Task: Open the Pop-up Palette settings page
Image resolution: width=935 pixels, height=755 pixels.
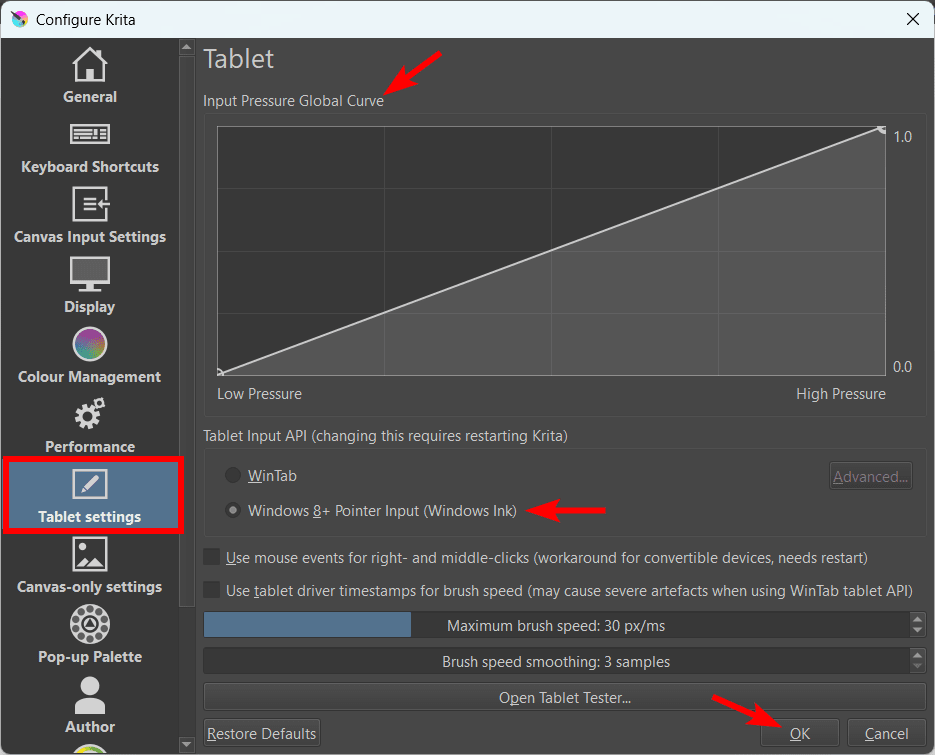Action: [89, 635]
